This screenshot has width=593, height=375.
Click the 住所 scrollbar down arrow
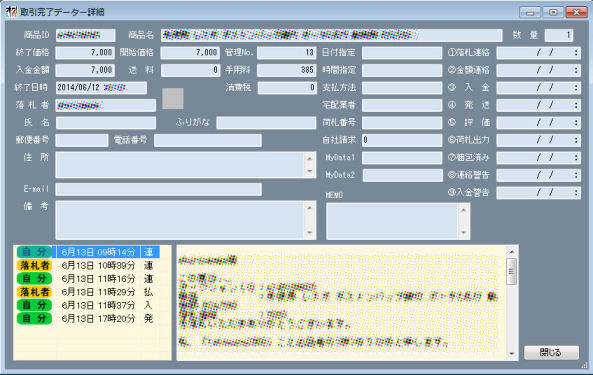pos(309,171)
